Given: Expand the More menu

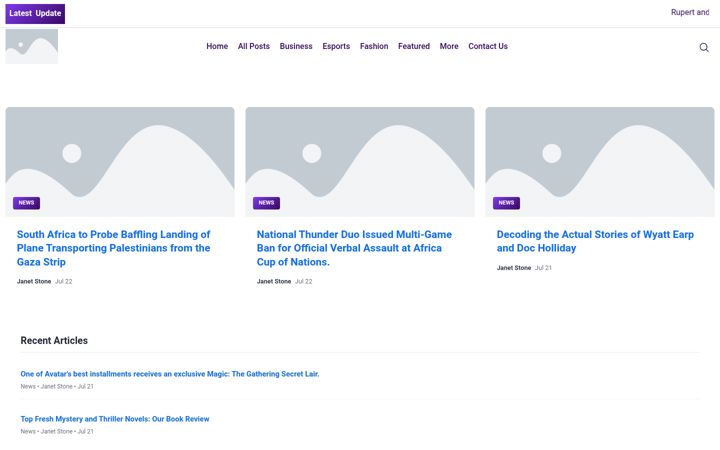Looking at the screenshot, I should pos(449,46).
